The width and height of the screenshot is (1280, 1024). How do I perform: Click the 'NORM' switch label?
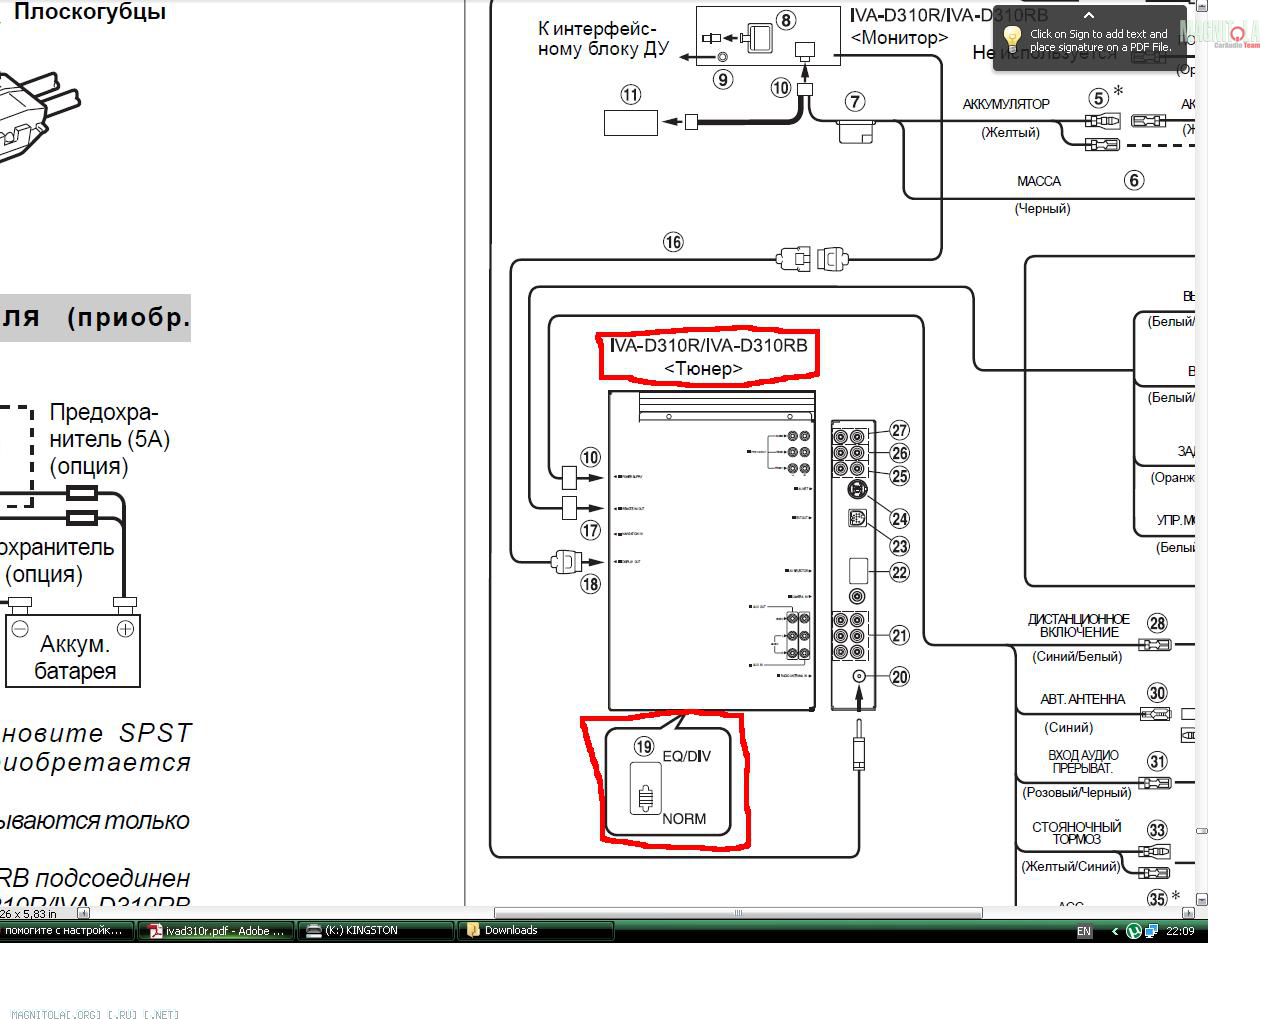coord(684,818)
